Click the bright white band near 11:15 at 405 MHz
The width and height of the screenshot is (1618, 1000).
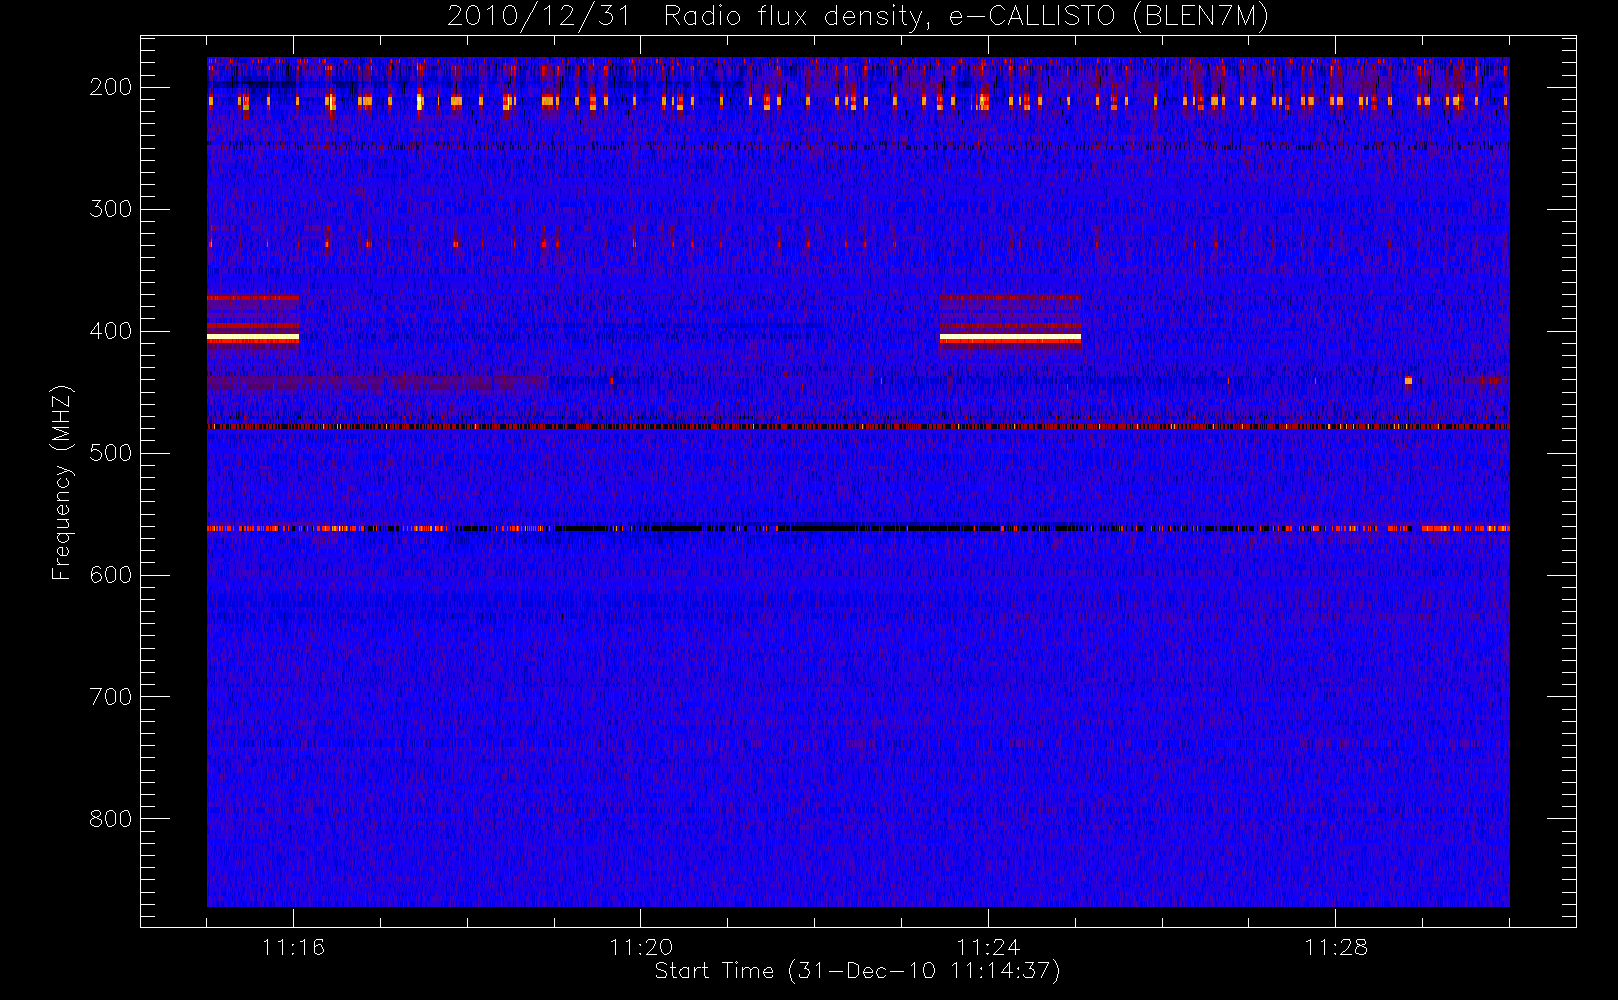pyautogui.click(x=253, y=338)
